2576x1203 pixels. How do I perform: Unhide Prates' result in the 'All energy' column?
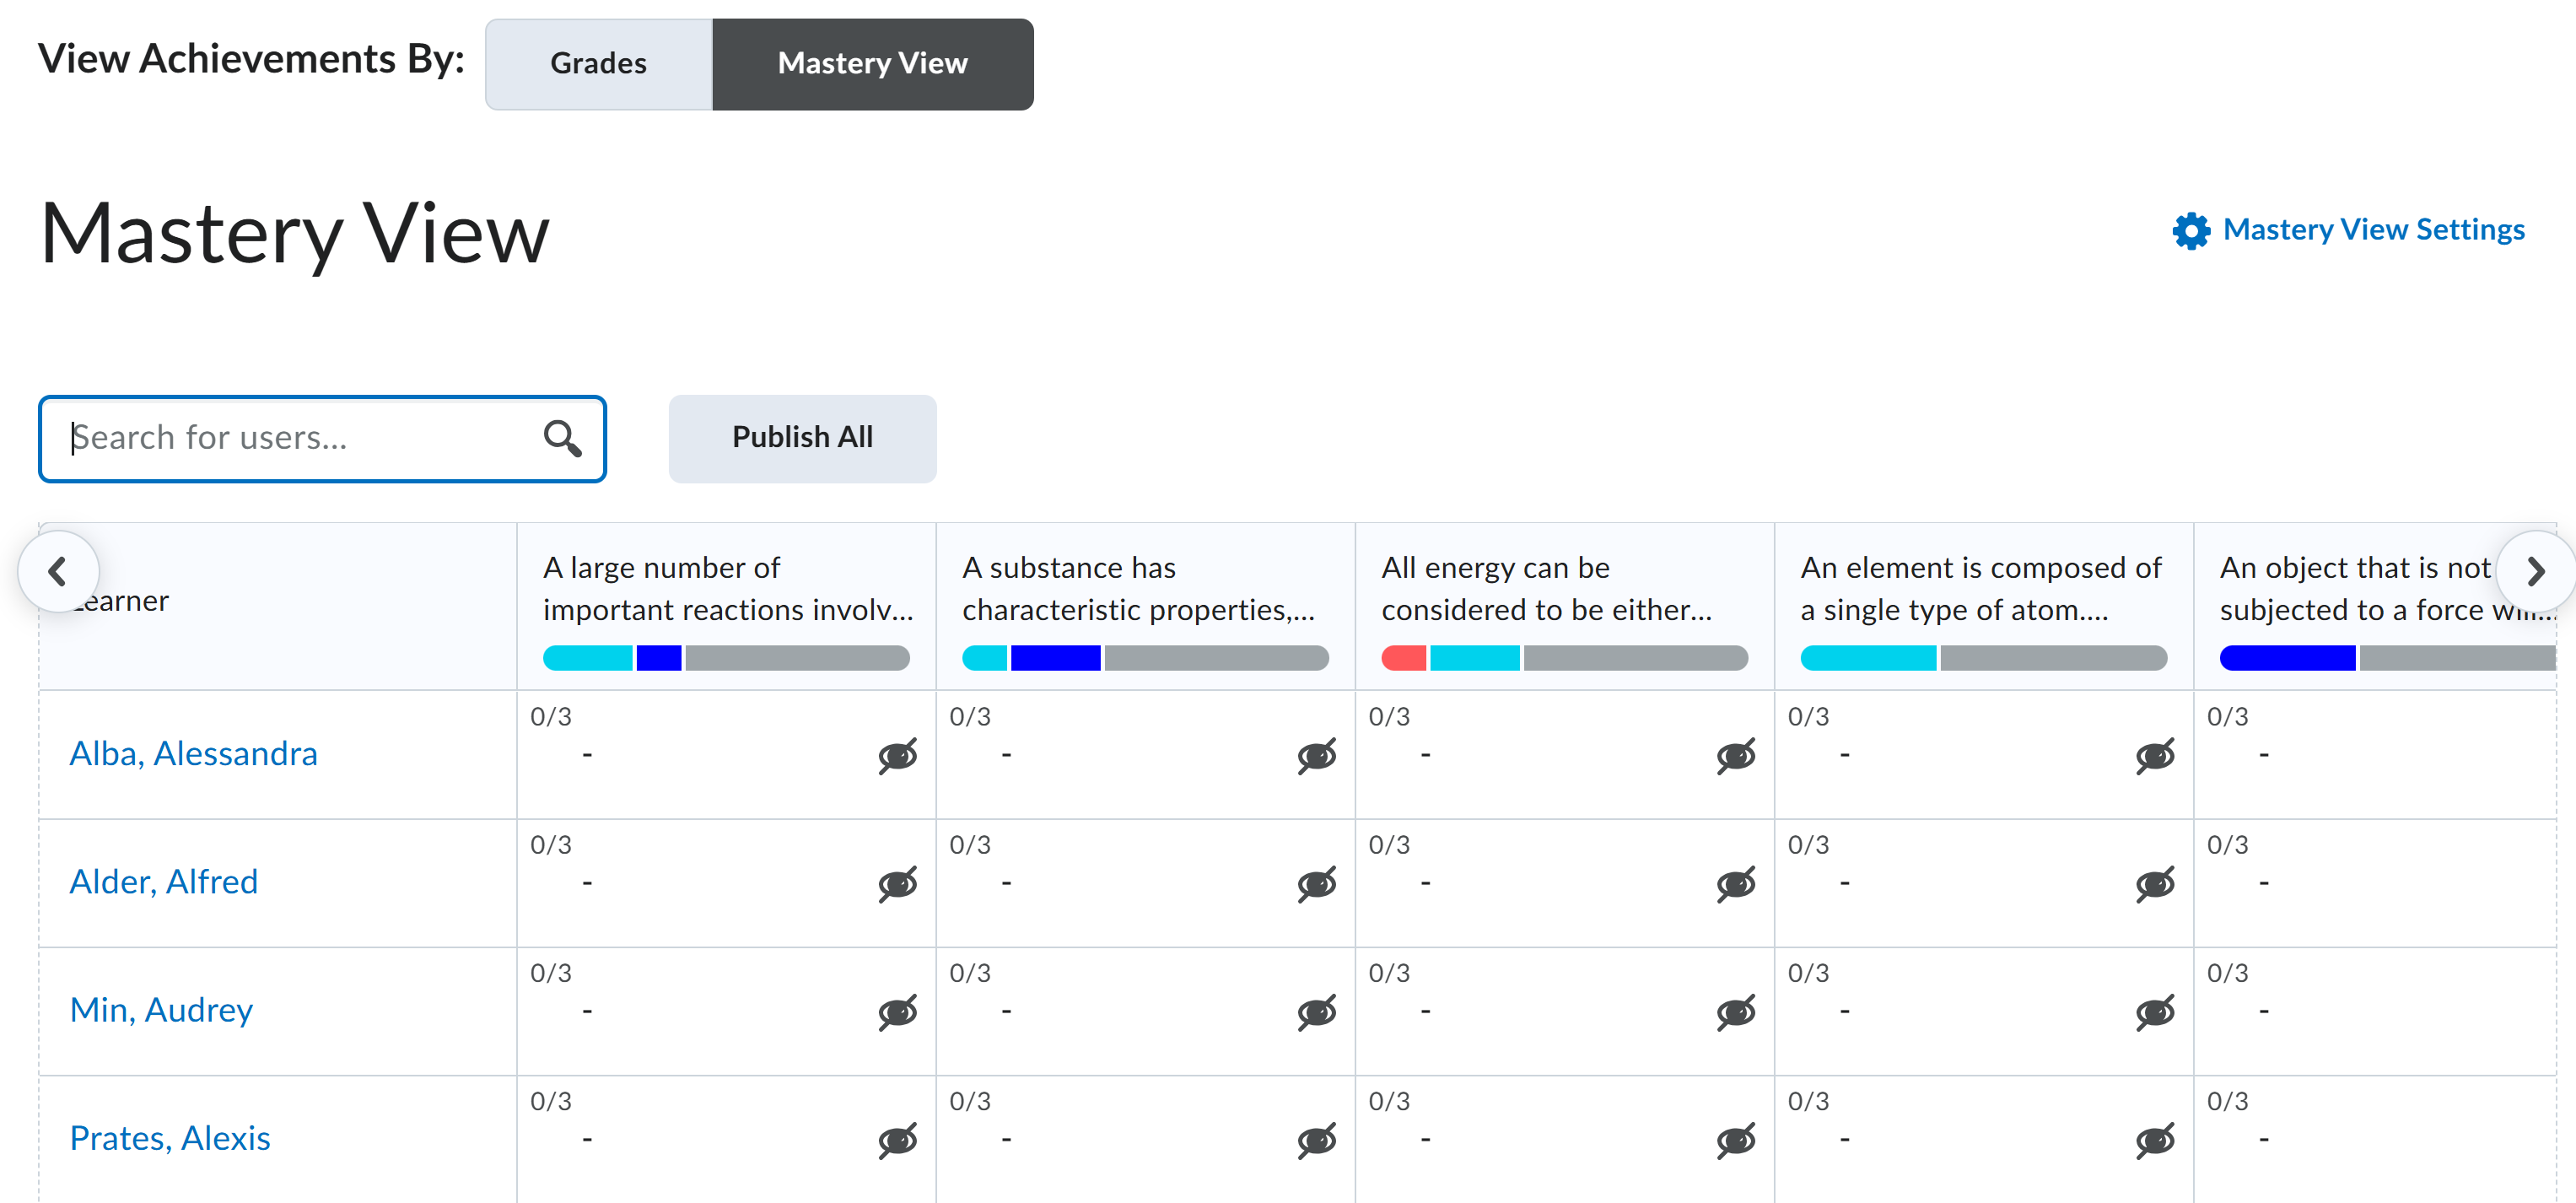pyautogui.click(x=1736, y=1139)
